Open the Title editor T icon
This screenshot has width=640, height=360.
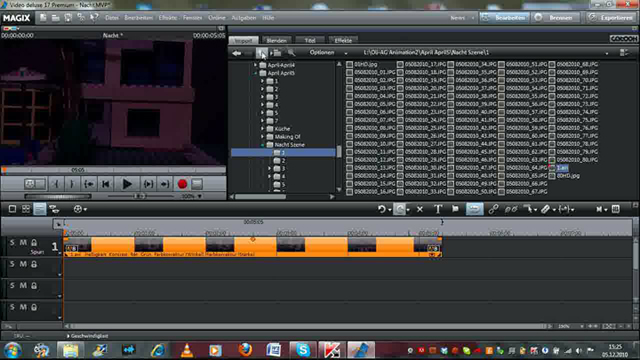coord(438,209)
